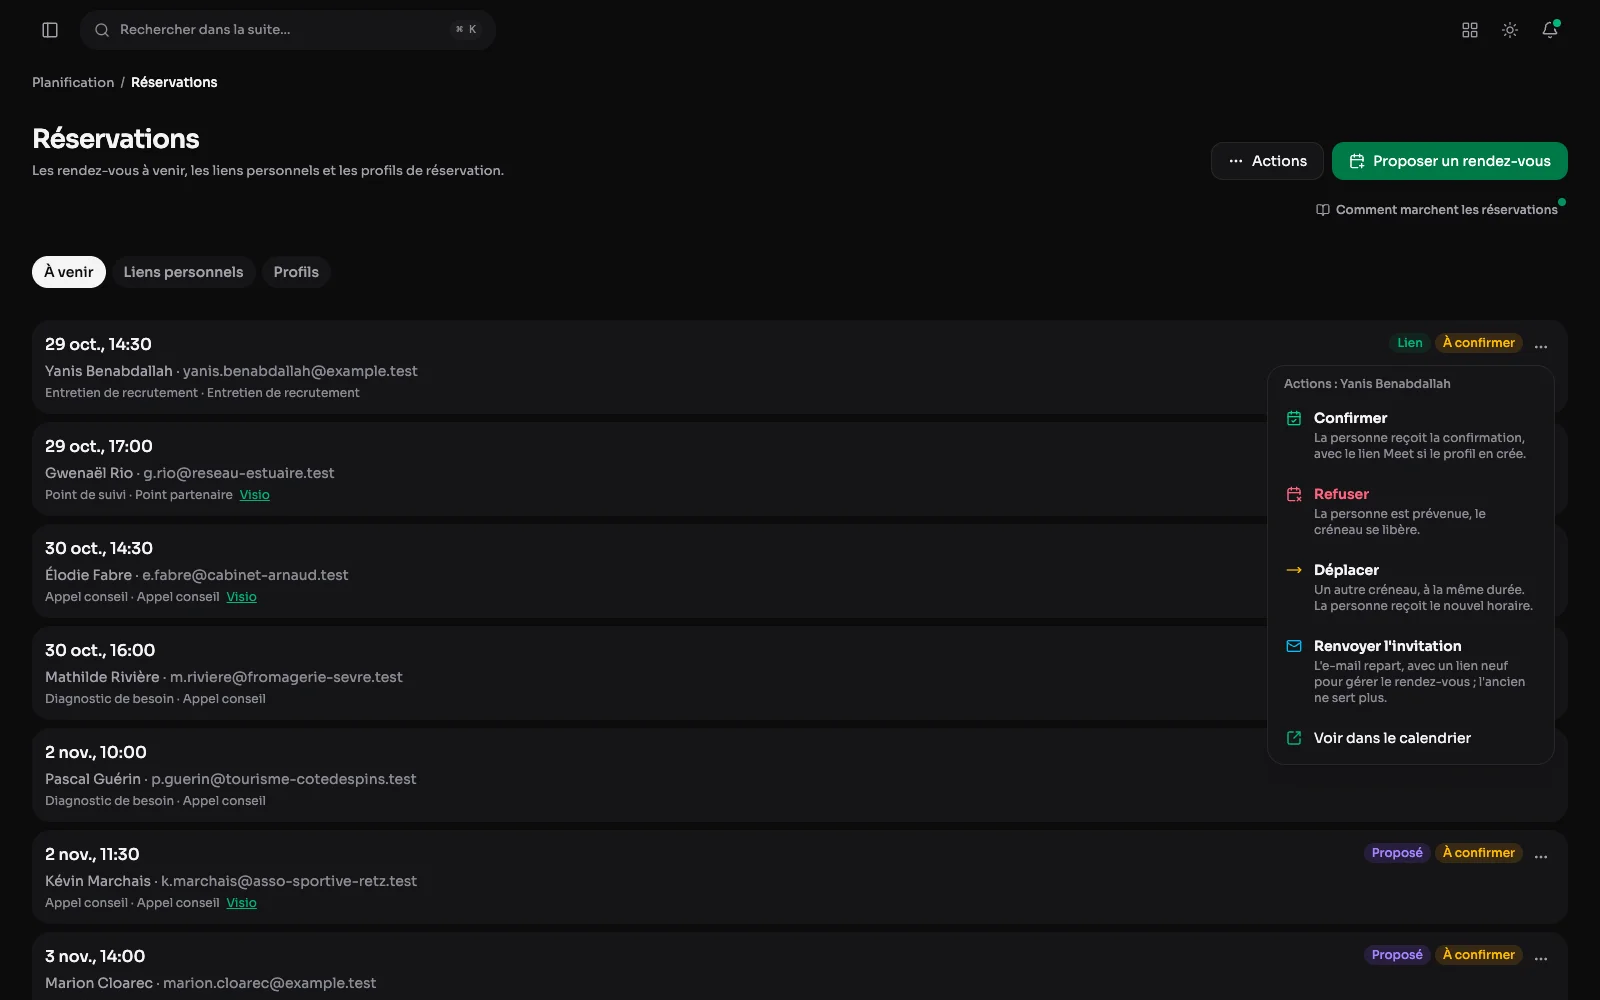Click the Lien badge on Yanis row
1600x1000 pixels.
[1410, 343]
